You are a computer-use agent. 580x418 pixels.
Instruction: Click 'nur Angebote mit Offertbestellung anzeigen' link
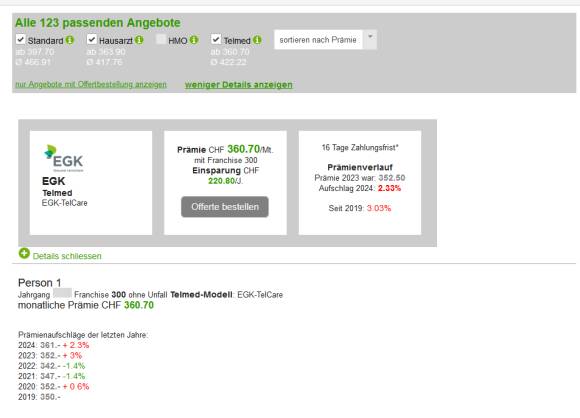click(91, 84)
